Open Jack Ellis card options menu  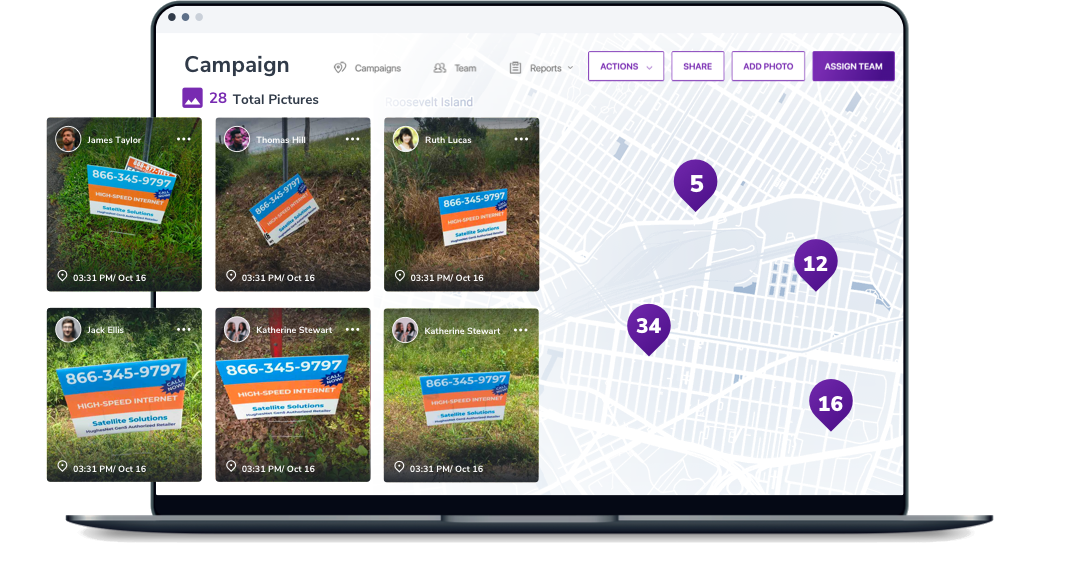[183, 329]
